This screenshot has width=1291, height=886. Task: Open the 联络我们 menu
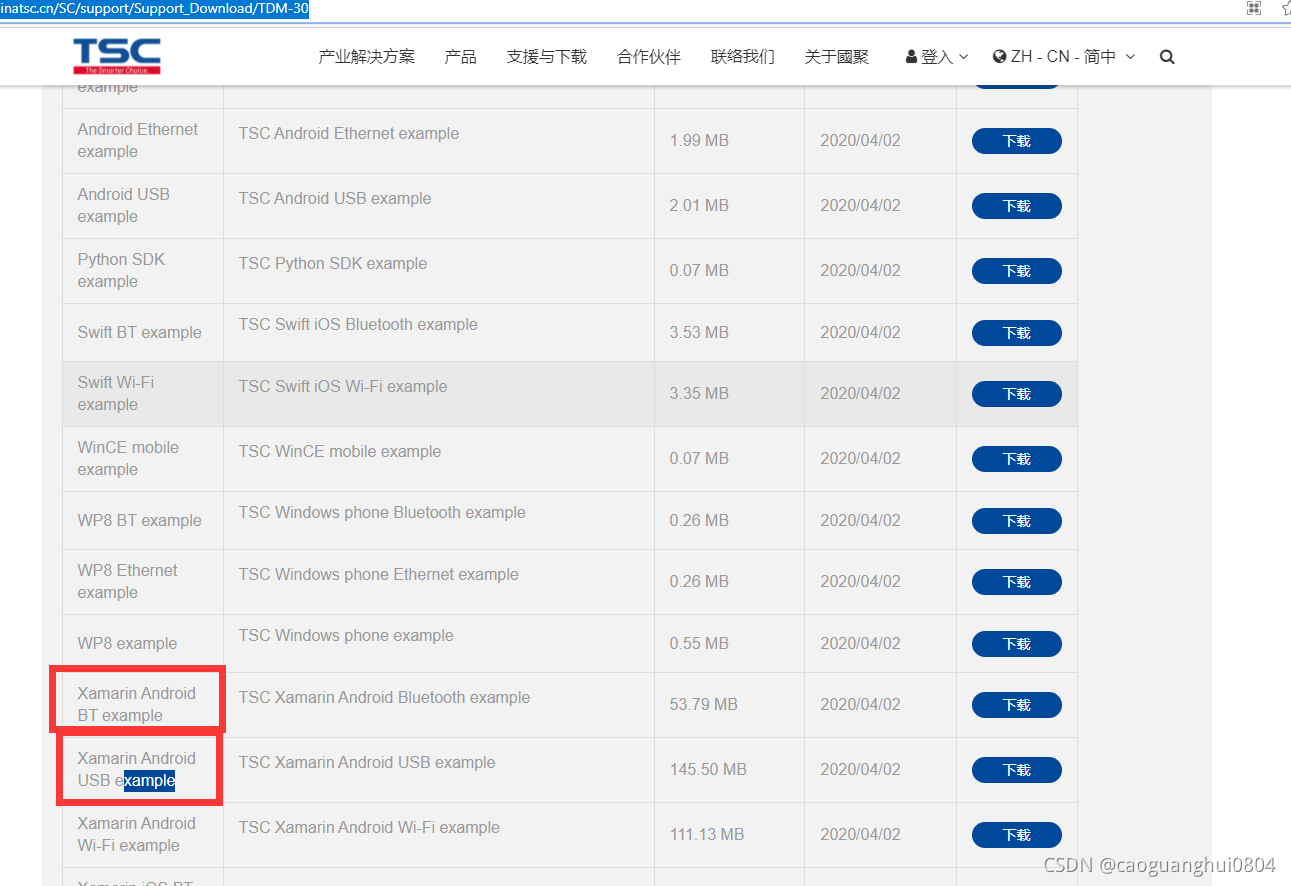(743, 57)
